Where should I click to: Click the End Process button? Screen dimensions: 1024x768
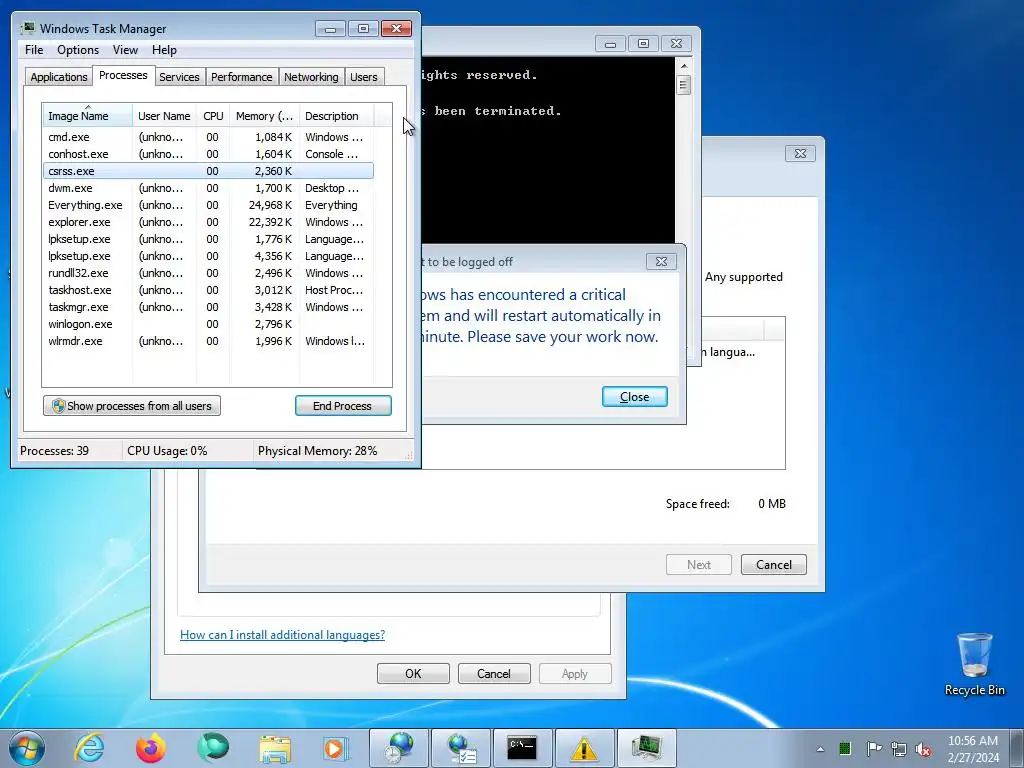[x=343, y=406]
